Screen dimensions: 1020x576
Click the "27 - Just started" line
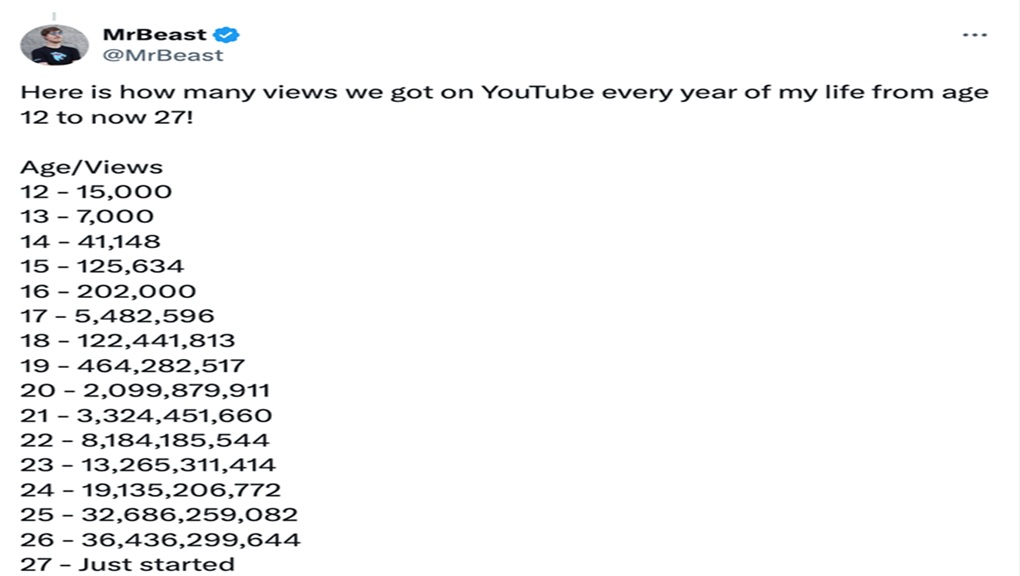tap(127, 564)
